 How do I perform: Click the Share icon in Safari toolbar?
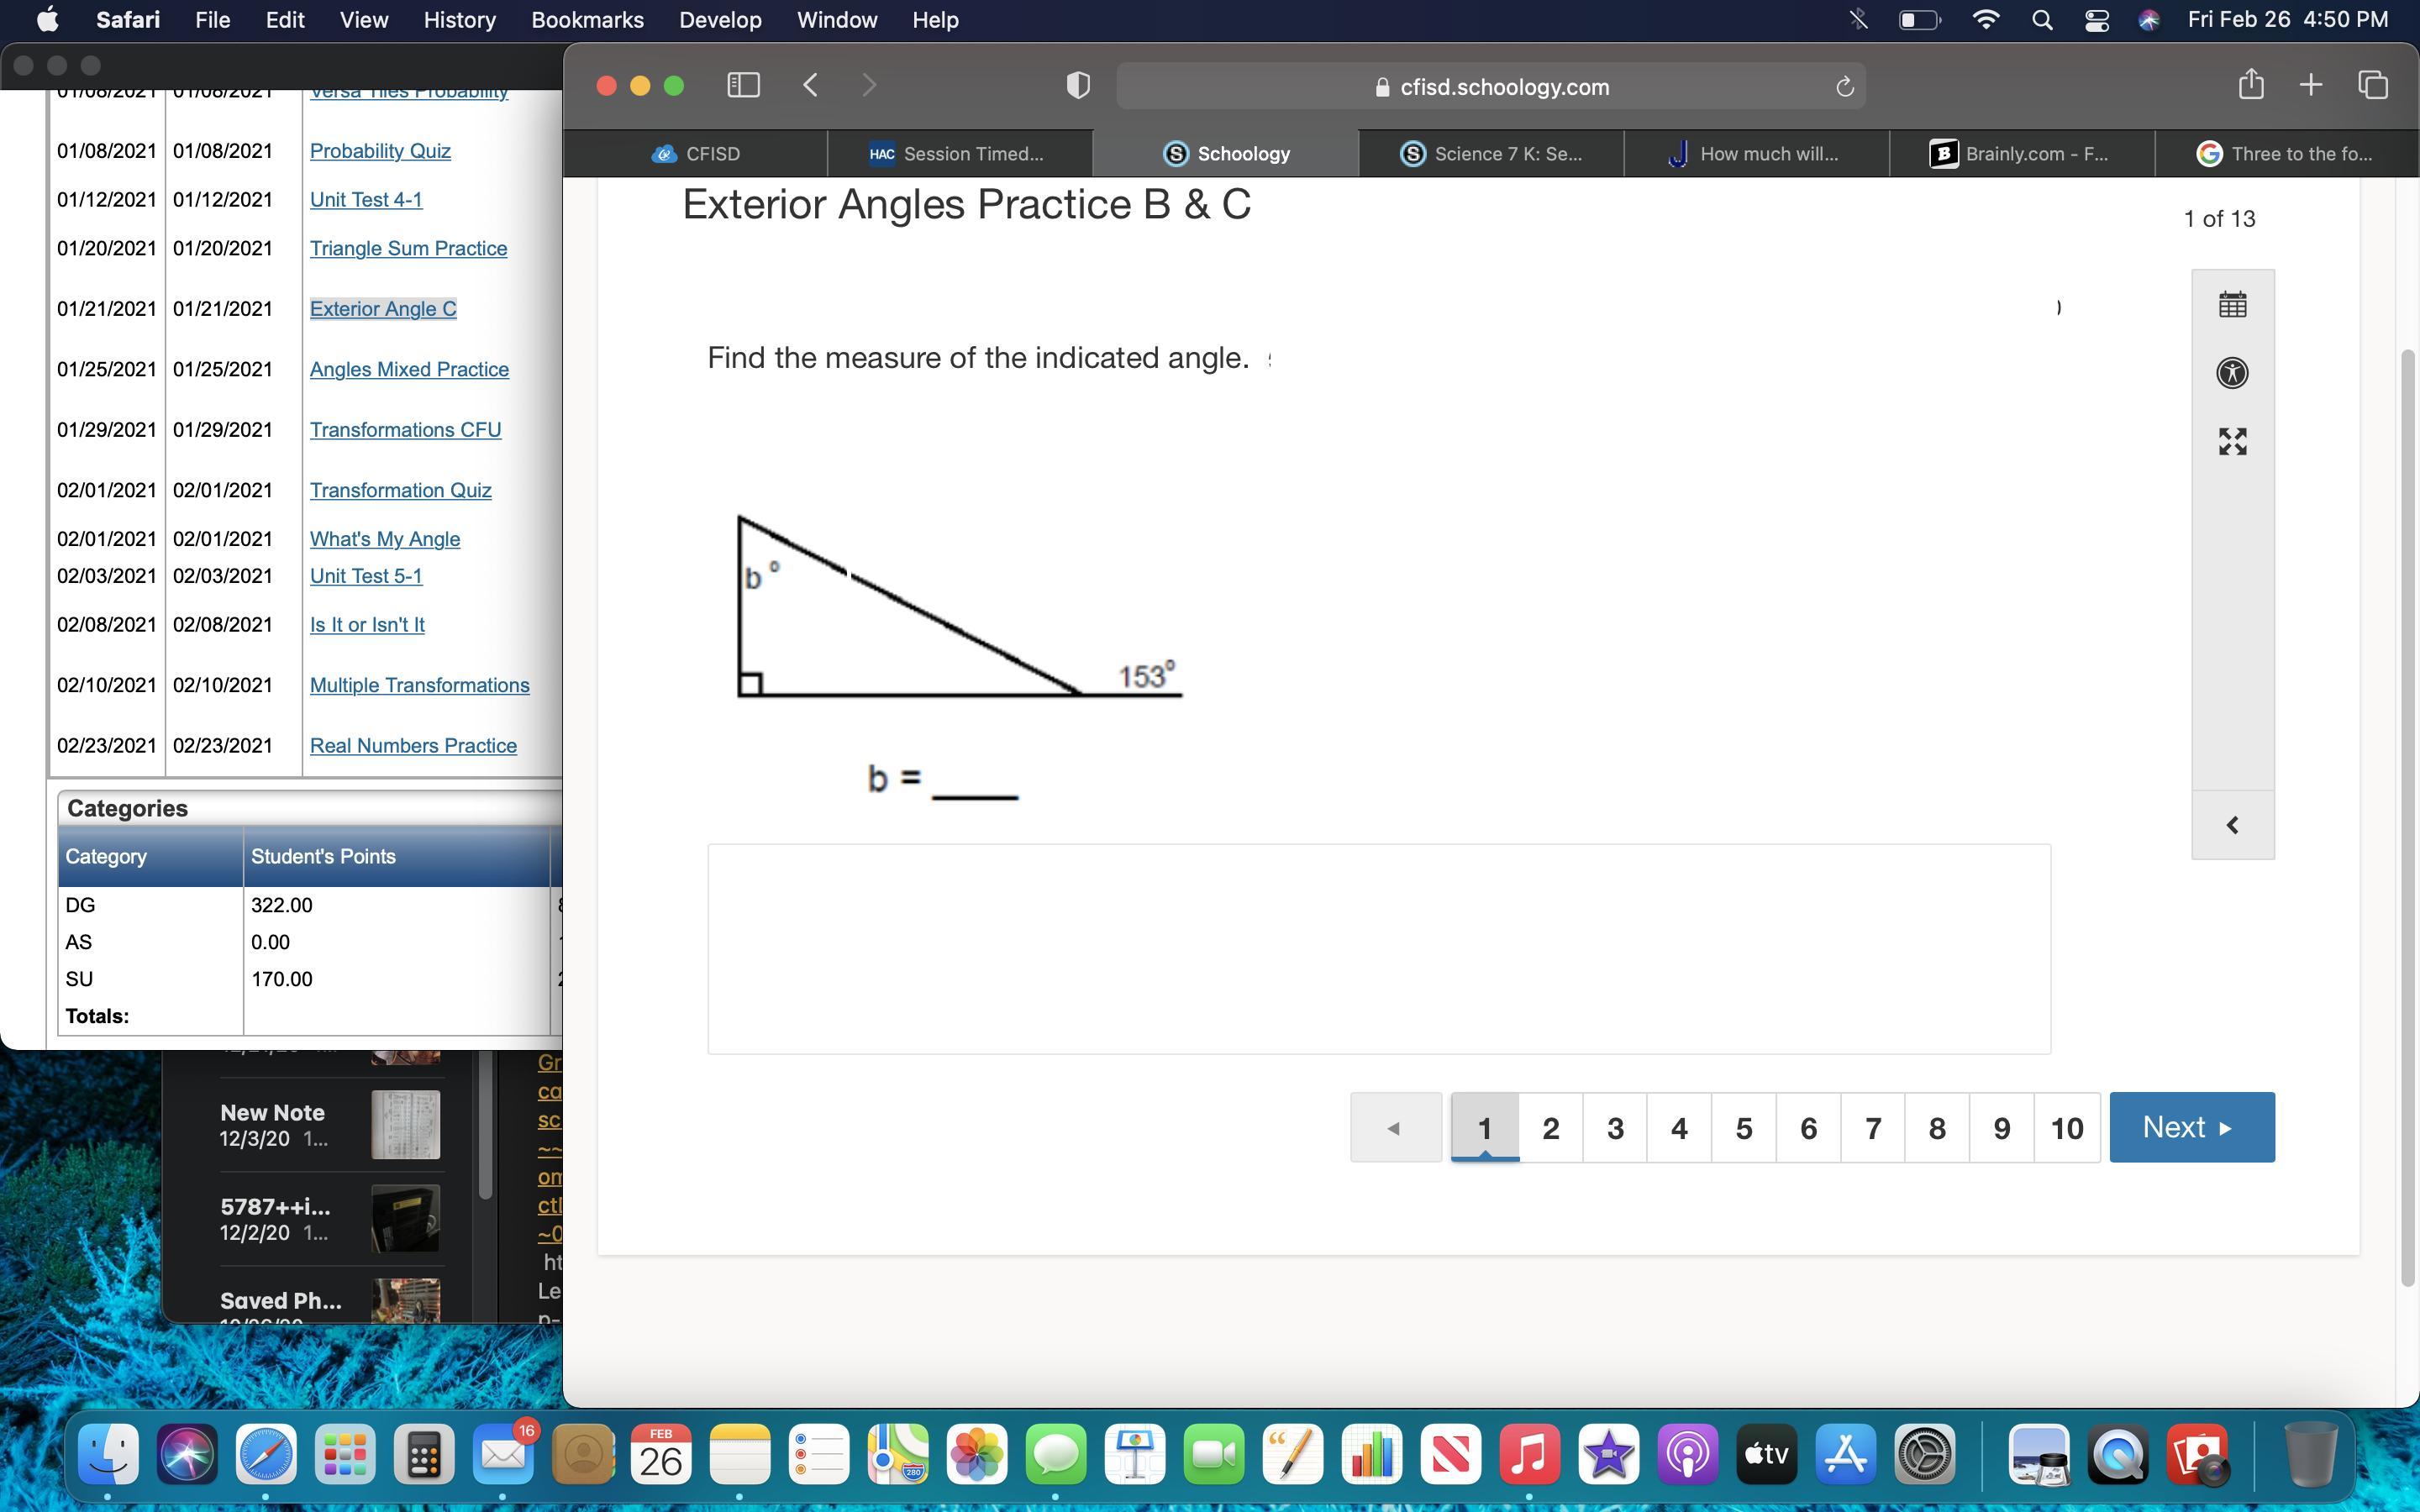(2250, 85)
